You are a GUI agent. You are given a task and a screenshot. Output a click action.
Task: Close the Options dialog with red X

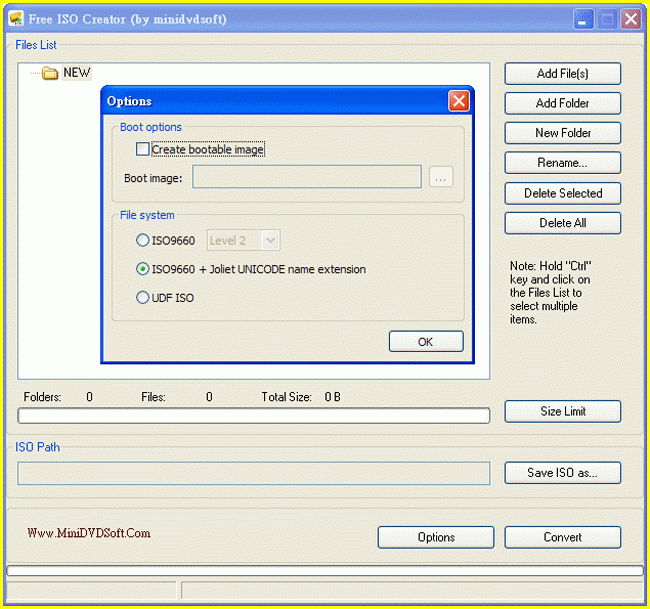tap(459, 101)
